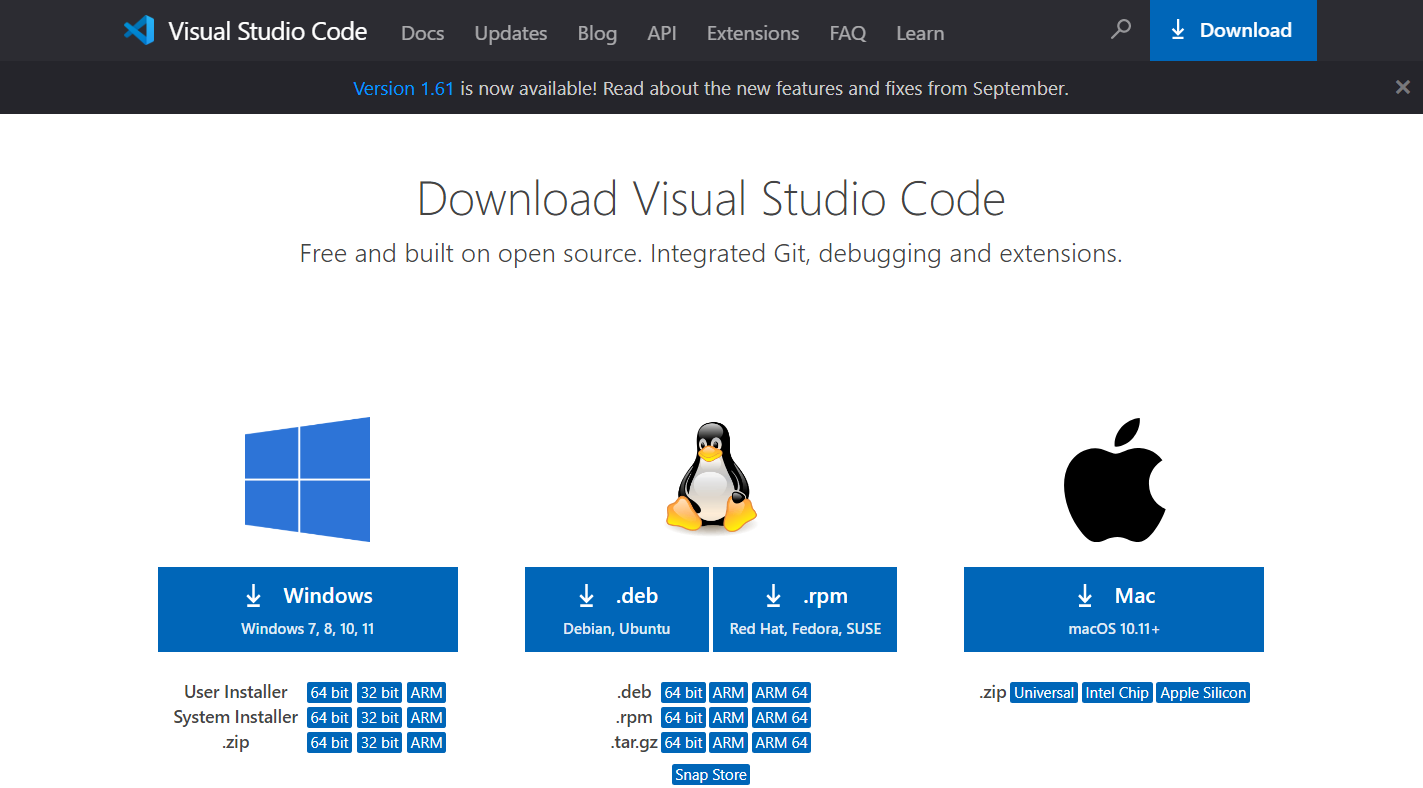This screenshot has height=788, width=1423.
Task: Click the Visual Studio Code logo icon
Action: 139,30
